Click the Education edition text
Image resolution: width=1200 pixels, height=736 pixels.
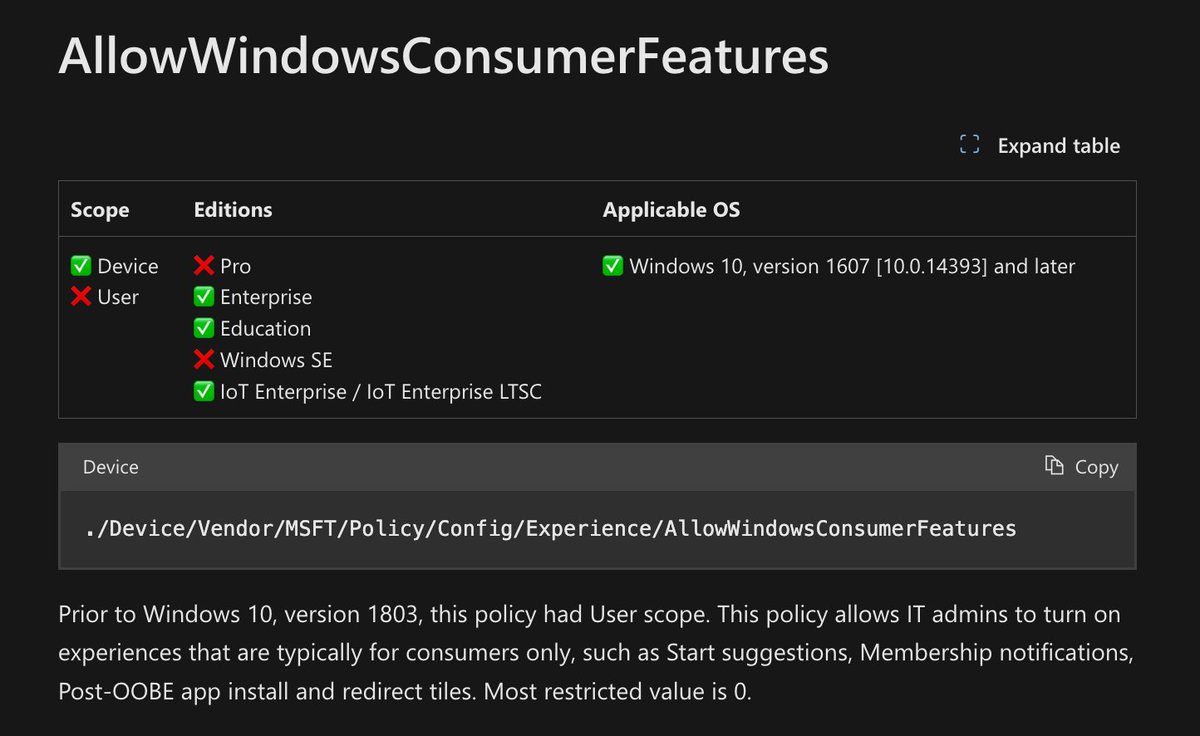265,328
